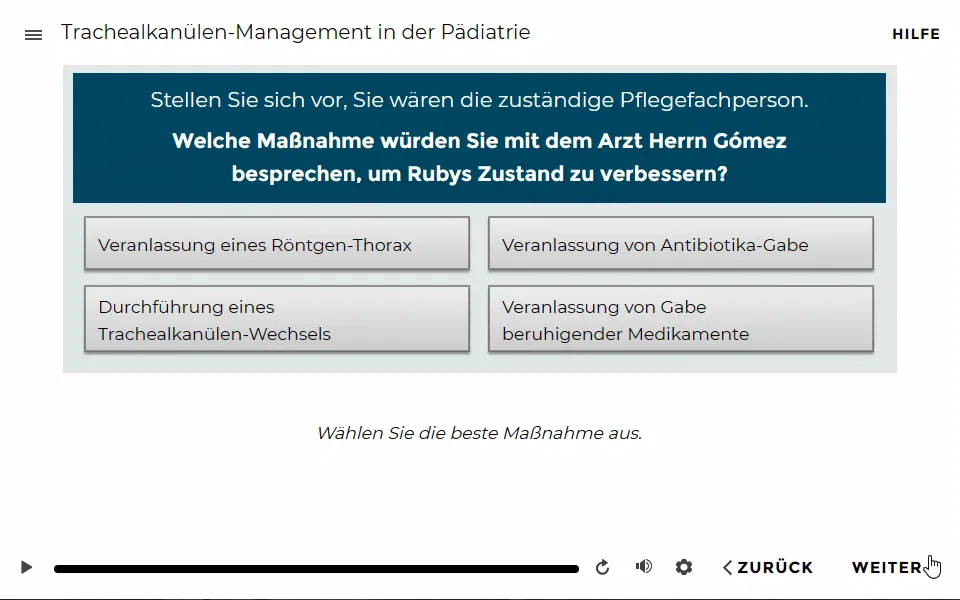Viewport: 960px width, 600px height.
Task: Click the course title 'Trachealkanülen-Management in der Pädiatrie'
Action: point(295,32)
